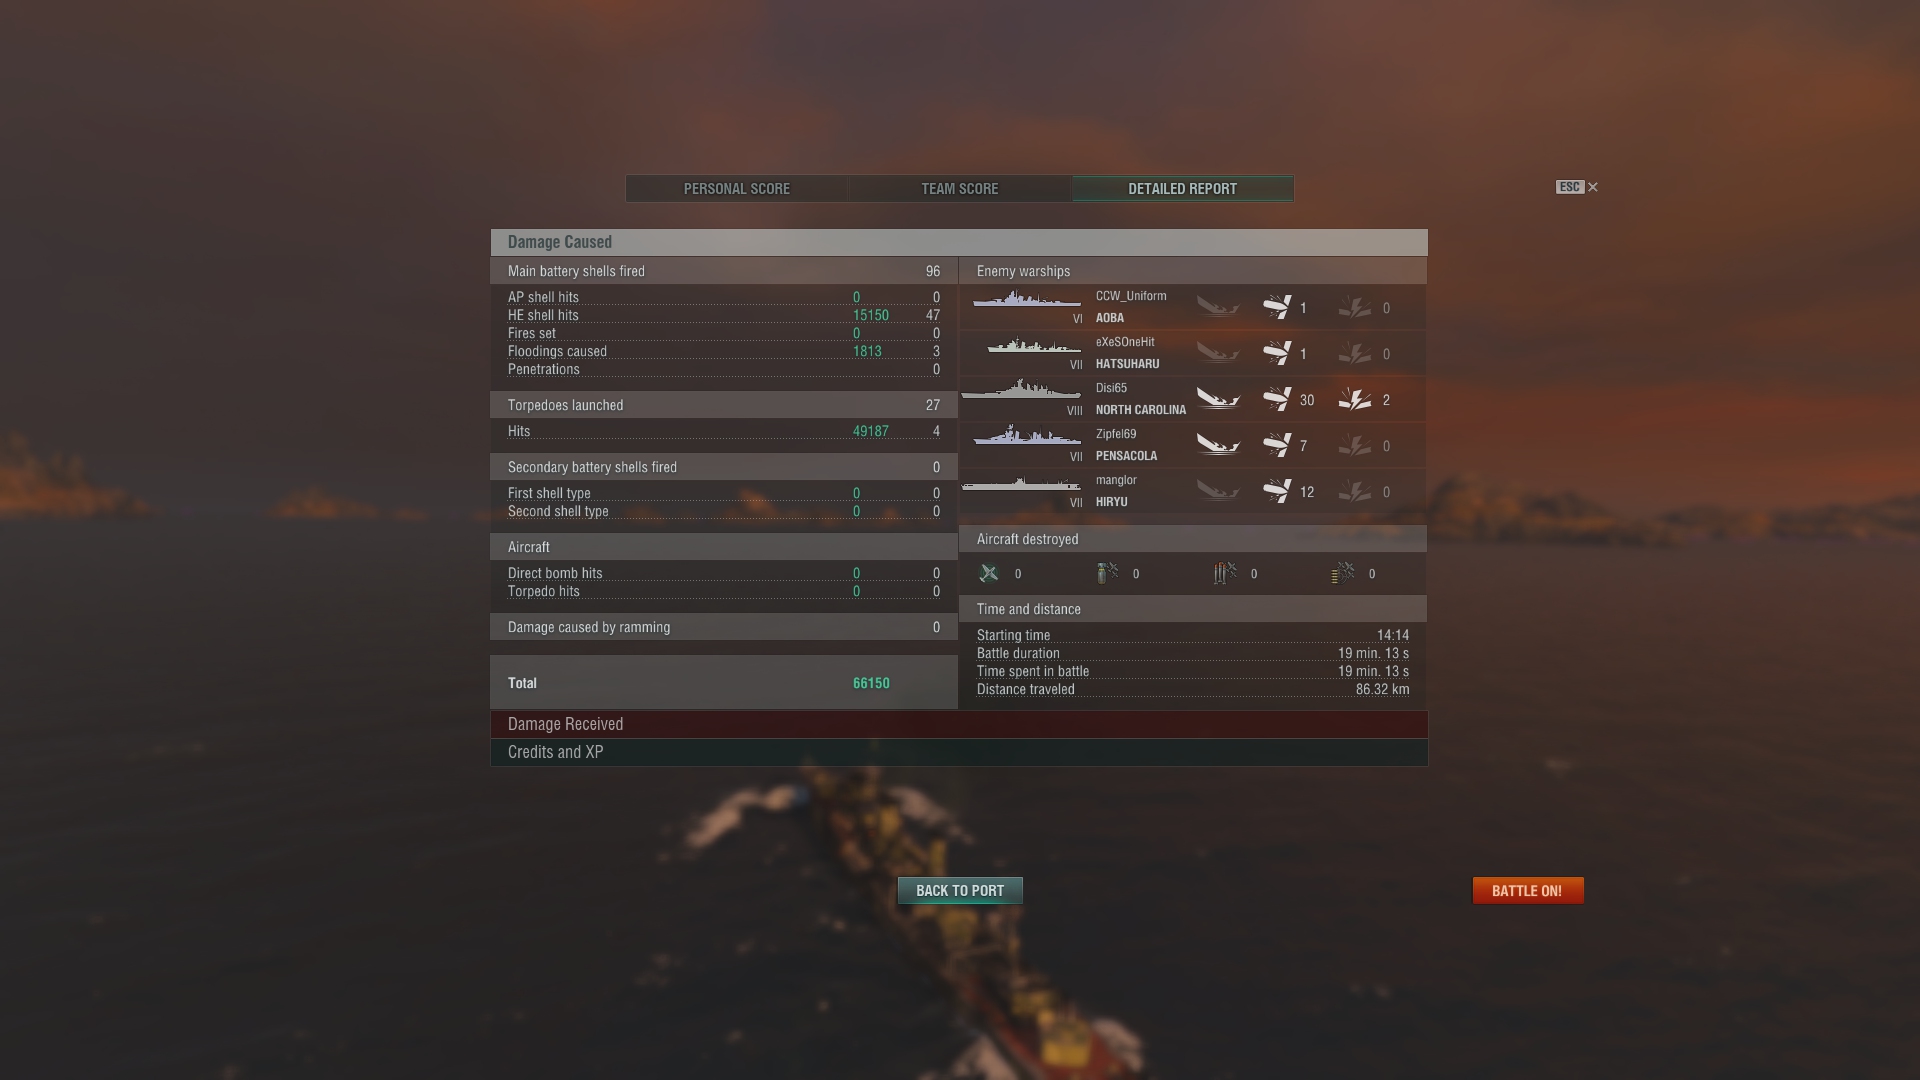Click the sunk-ship icon in North Carolina row
This screenshot has height=1080, width=1920.
1218,400
